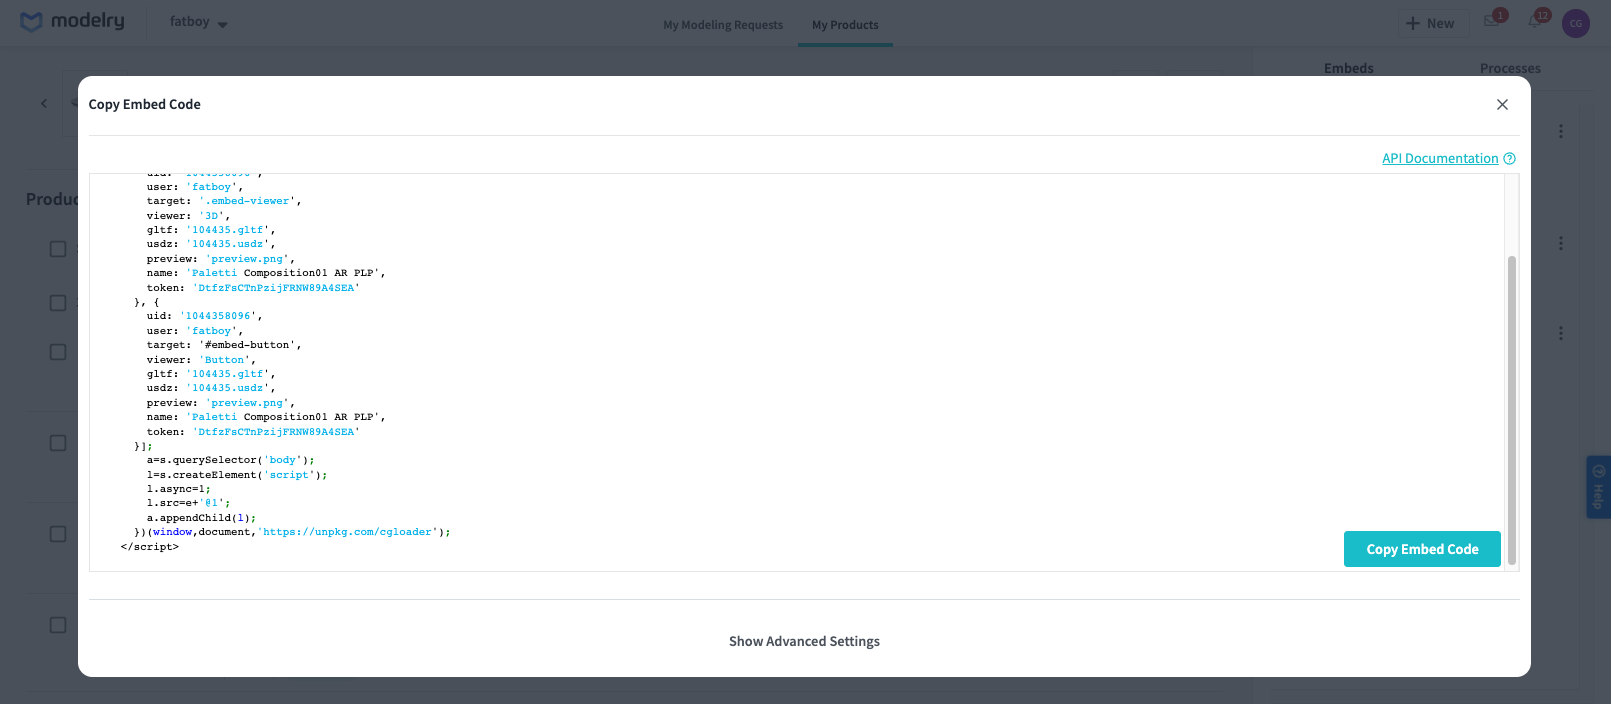Click the modelry logo
The height and width of the screenshot is (704, 1611).
point(73,21)
